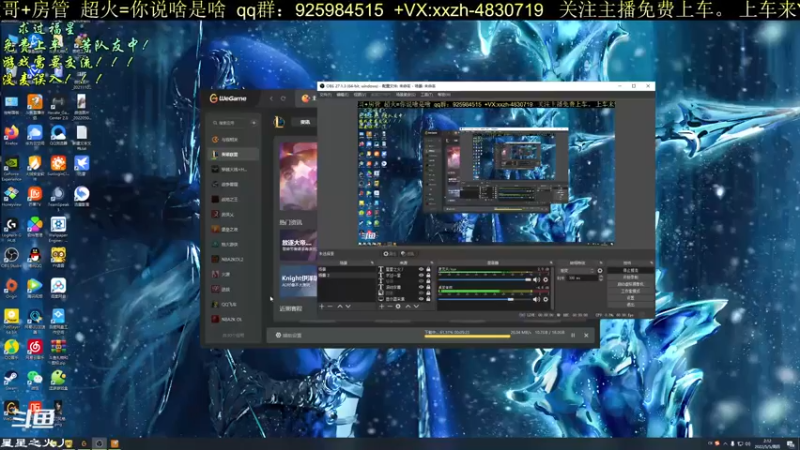The width and height of the screenshot is (800, 450).
Task: Open settings gear for 麦克风/Aux track
Action: click(x=545, y=280)
